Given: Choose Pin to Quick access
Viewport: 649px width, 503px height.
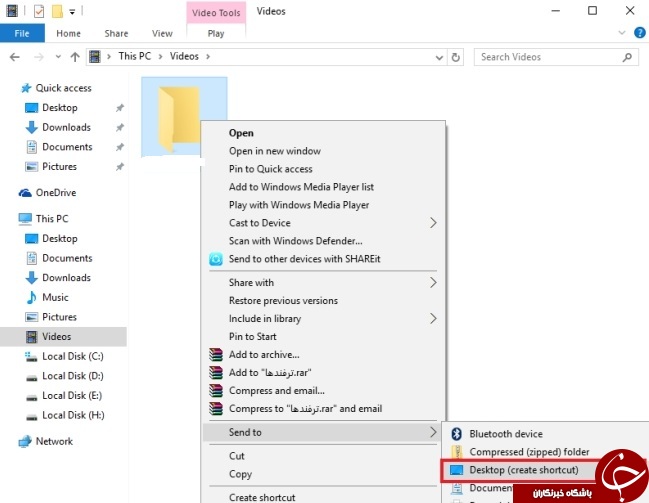Looking at the screenshot, I should pyautogui.click(x=270, y=169).
